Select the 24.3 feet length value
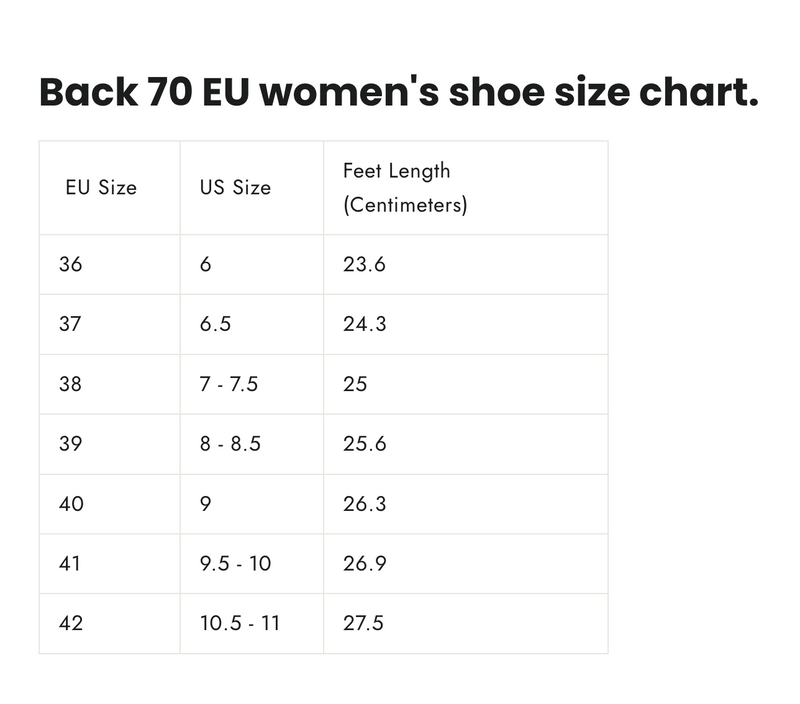The height and width of the screenshot is (704, 800). (364, 324)
